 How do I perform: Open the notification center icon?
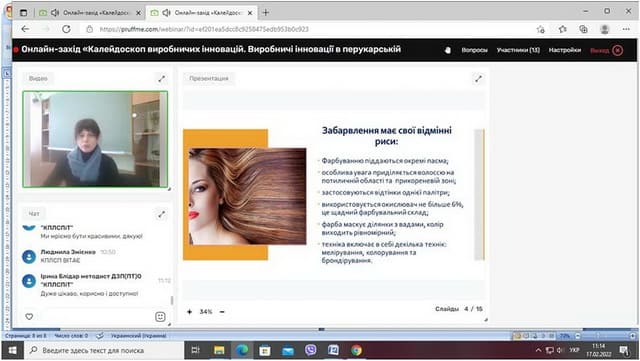point(624,350)
